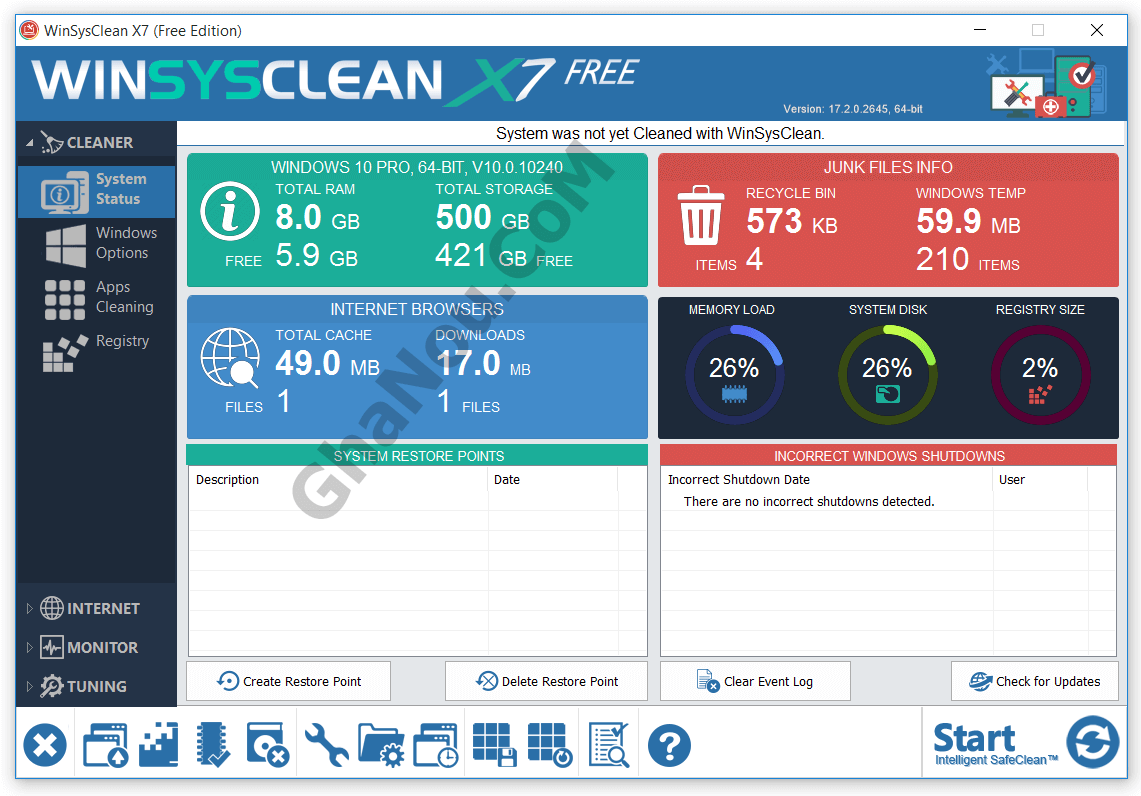Click the 'System was not yet Cleaned' status message

pyautogui.click(x=660, y=133)
